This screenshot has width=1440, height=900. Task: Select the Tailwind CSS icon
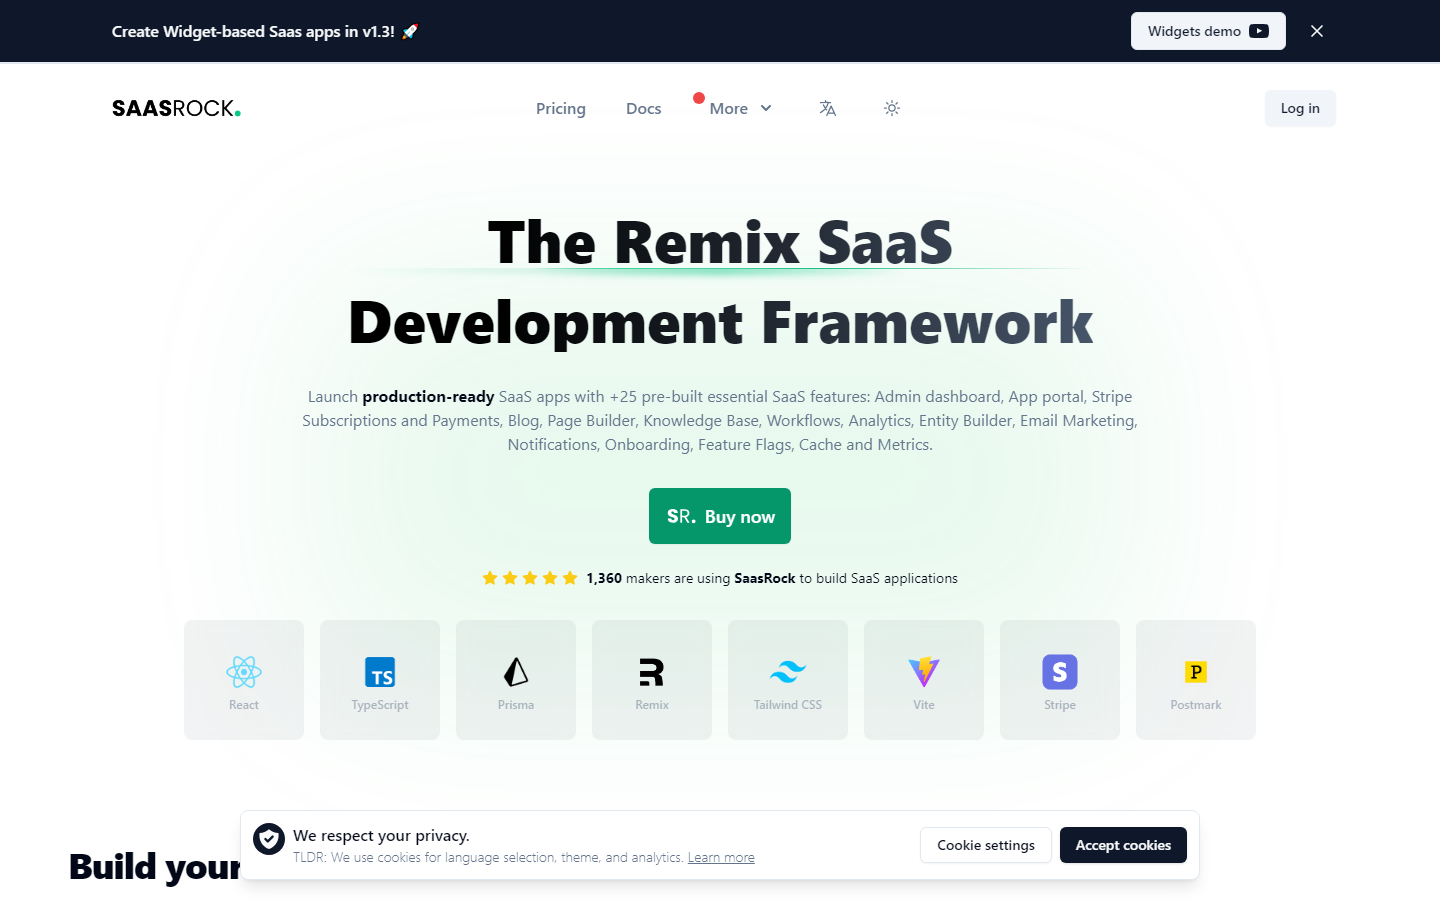click(x=788, y=680)
